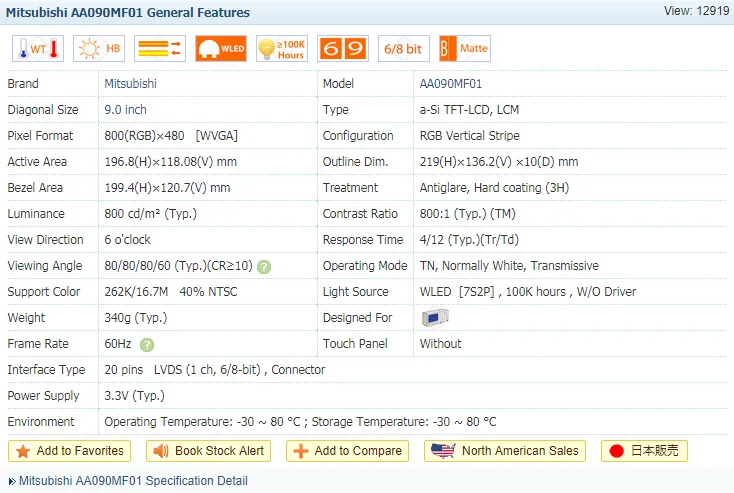The width and height of the screenshot is (734, 493).
Task: Click the 6/9 view direction icon
Action: coord(343,48)
